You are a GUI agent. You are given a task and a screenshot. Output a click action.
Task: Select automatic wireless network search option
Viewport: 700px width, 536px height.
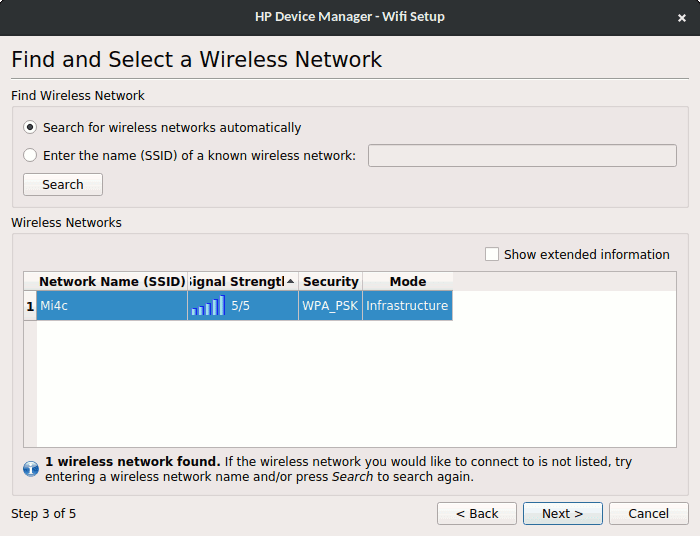click(x=30, y=127)
